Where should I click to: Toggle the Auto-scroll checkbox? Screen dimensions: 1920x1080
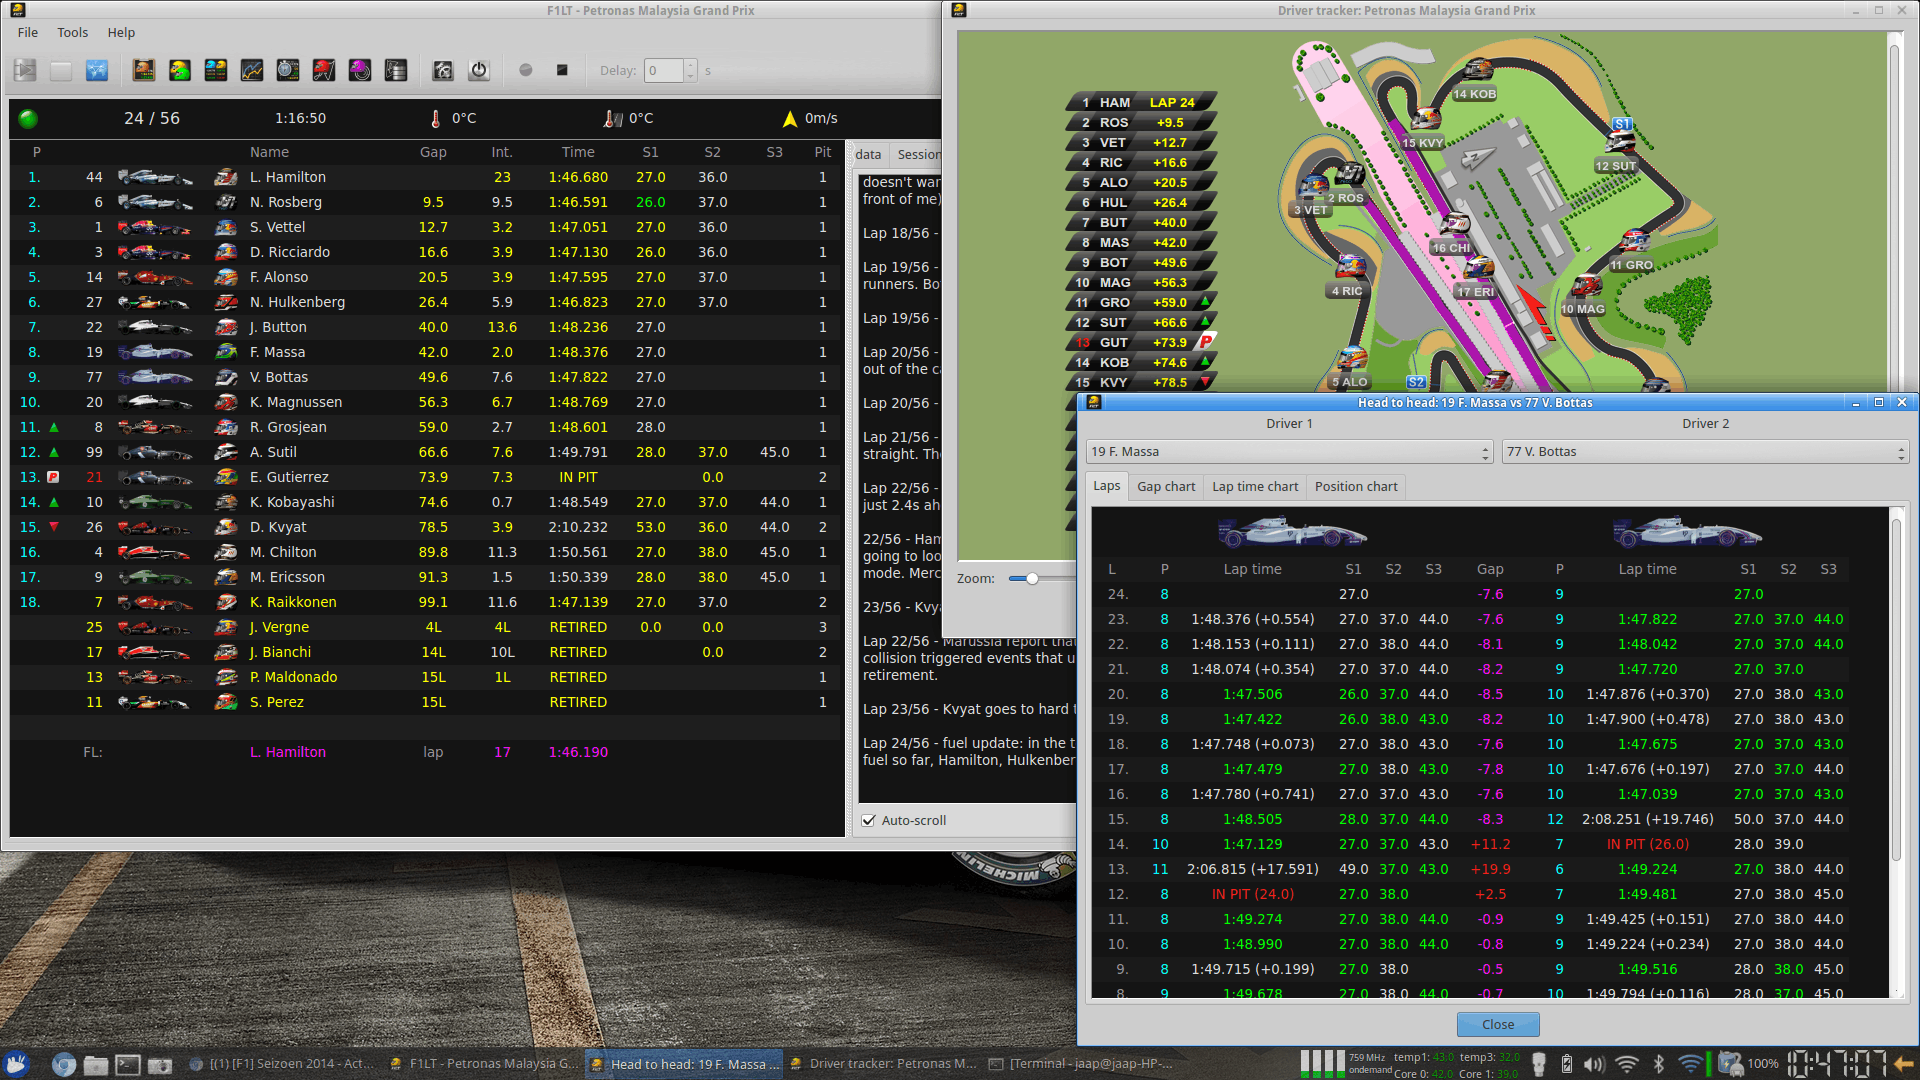click(x=869, y=821)
